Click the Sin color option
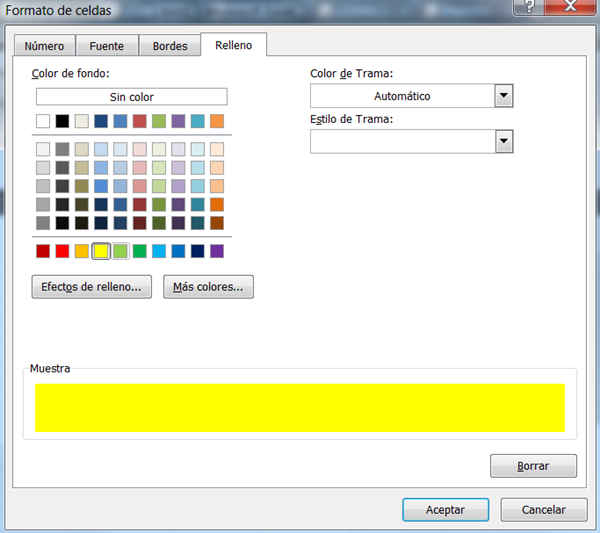This screenshot has height=533, width=600. click(132, 97)
